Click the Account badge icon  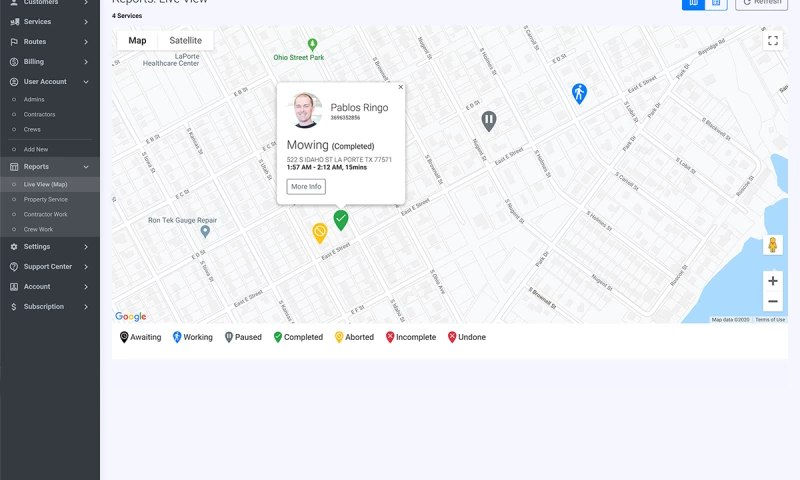click(x=14, y=287)
